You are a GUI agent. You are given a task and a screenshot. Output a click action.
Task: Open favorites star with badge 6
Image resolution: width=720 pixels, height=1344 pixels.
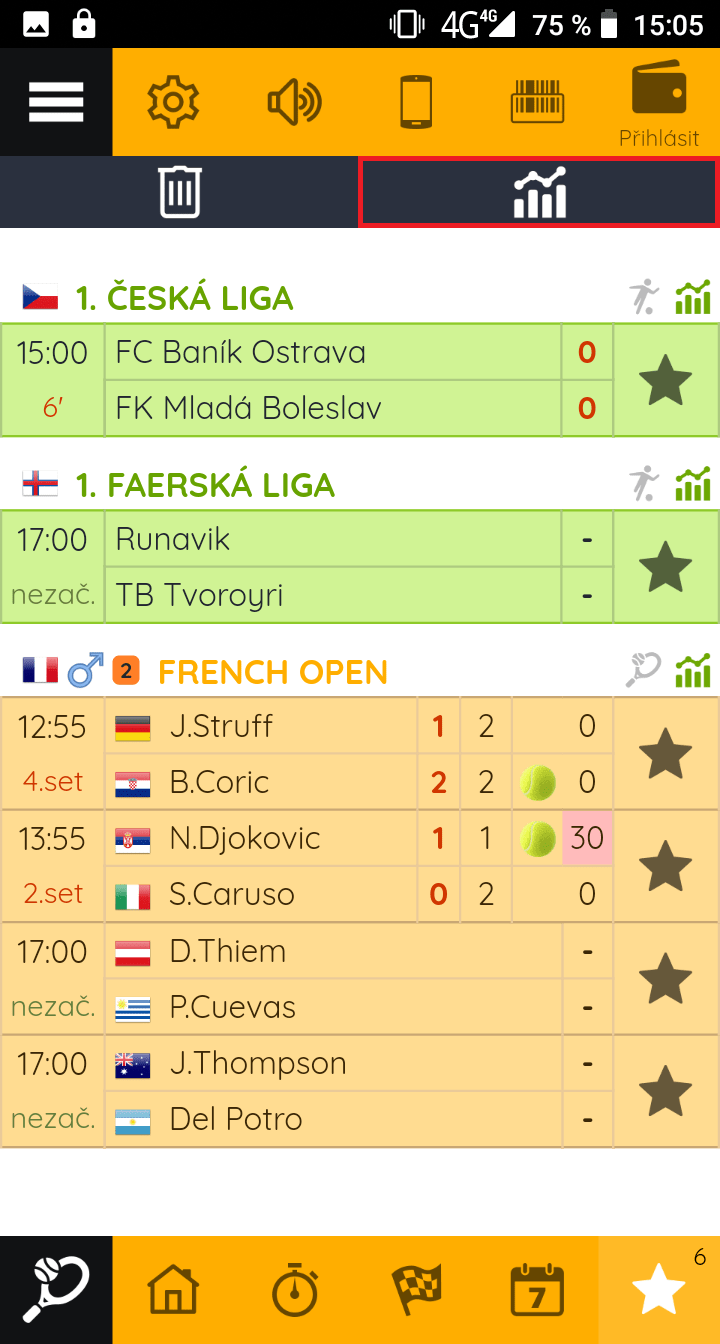click(659, 1290)
